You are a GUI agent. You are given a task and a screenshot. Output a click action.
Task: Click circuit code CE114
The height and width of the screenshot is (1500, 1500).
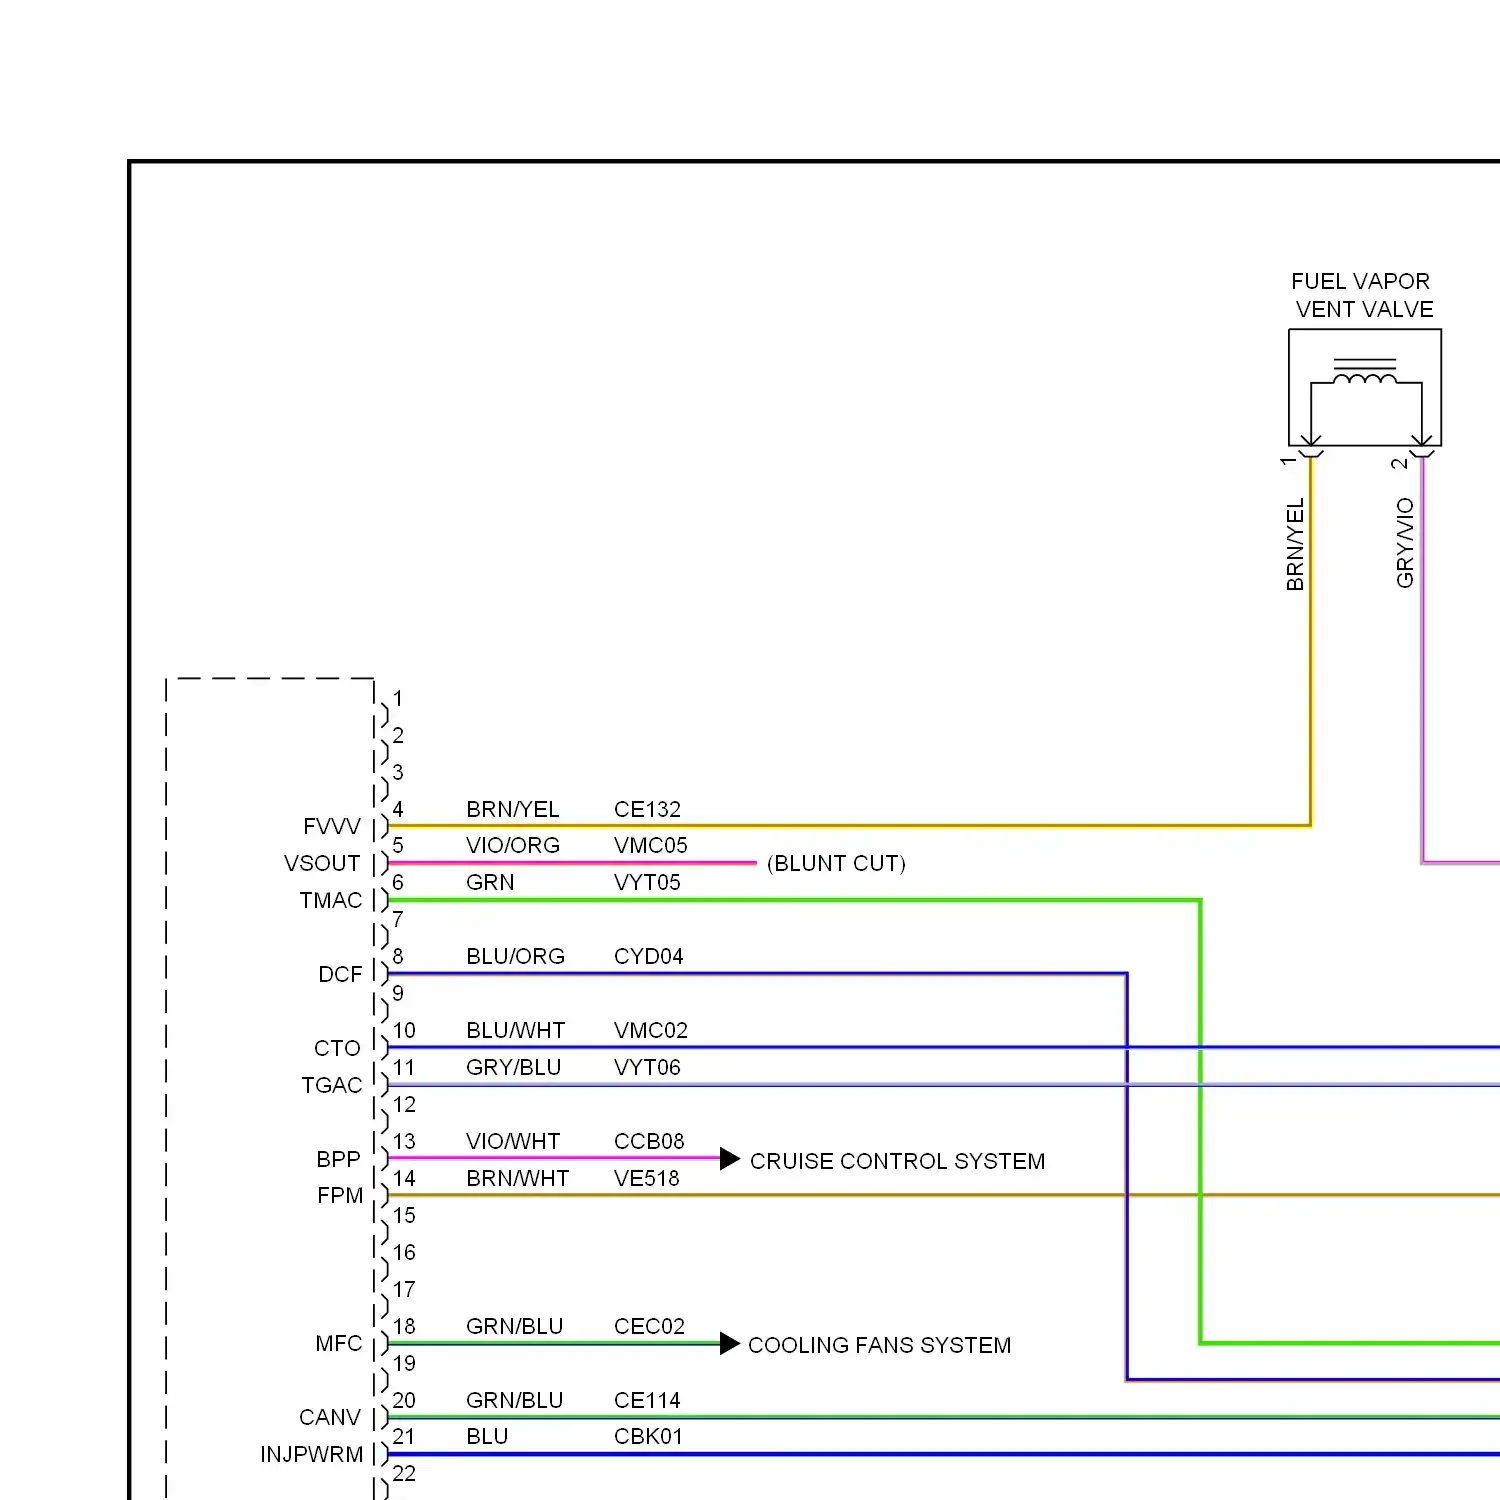pyautogui.click(x=647, y=1400)
